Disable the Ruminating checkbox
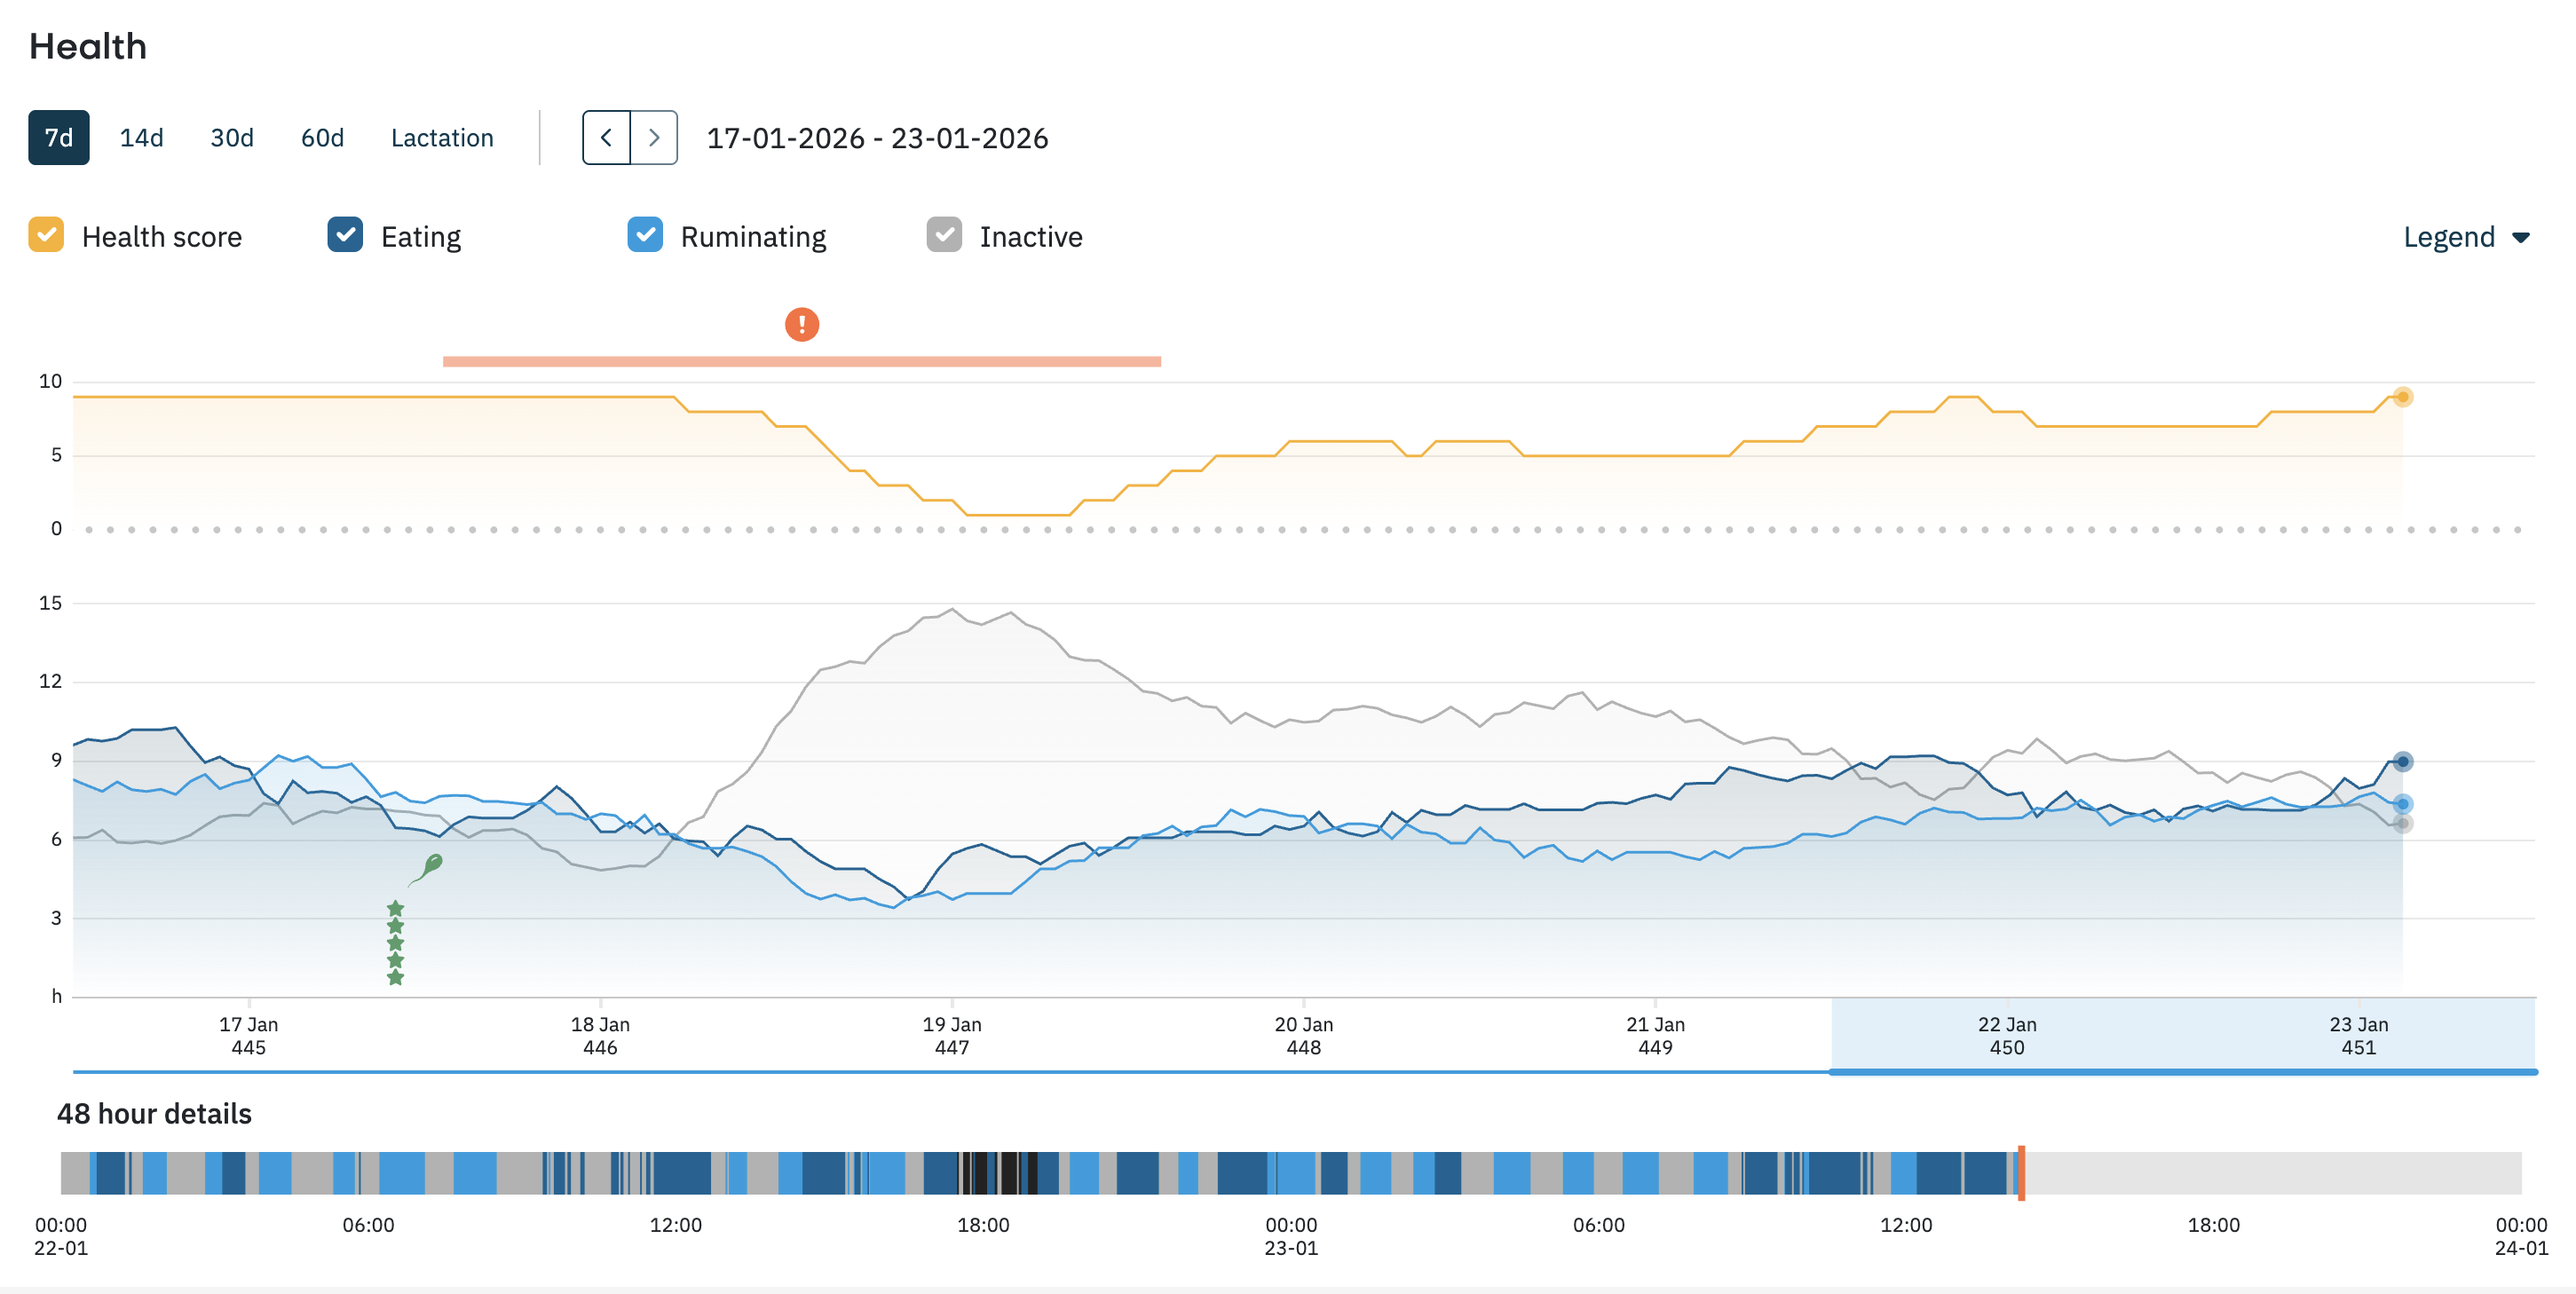Screen dimensions: 2576x1294 [645, 236]
